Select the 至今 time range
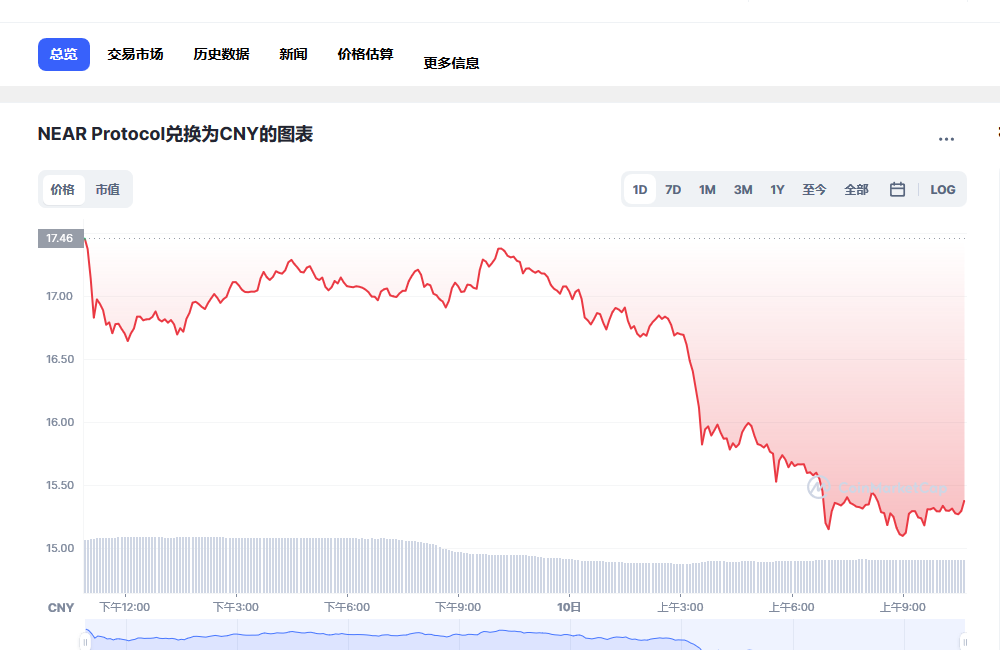The image size is (1000, 650). pos(814,189)
